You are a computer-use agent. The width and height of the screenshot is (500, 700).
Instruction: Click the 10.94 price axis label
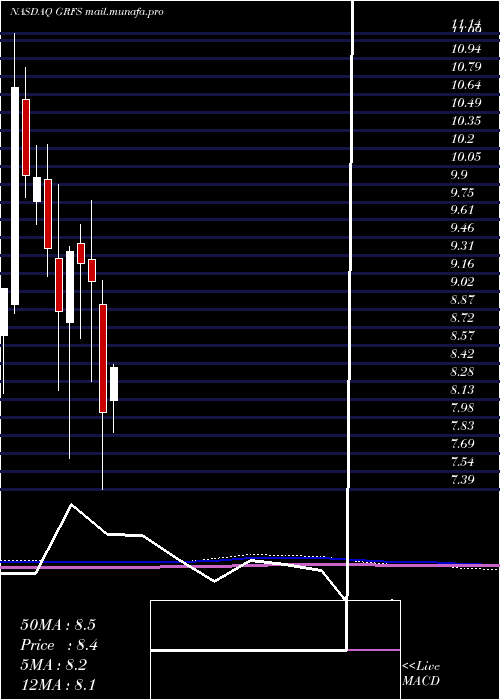pyautogui.click(x=466, y=49)
